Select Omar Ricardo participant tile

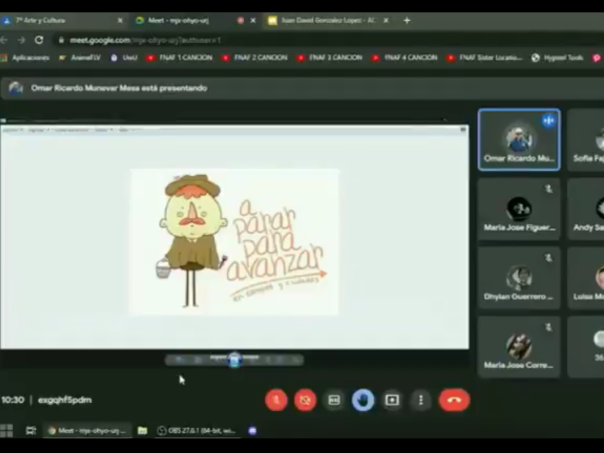518,139
